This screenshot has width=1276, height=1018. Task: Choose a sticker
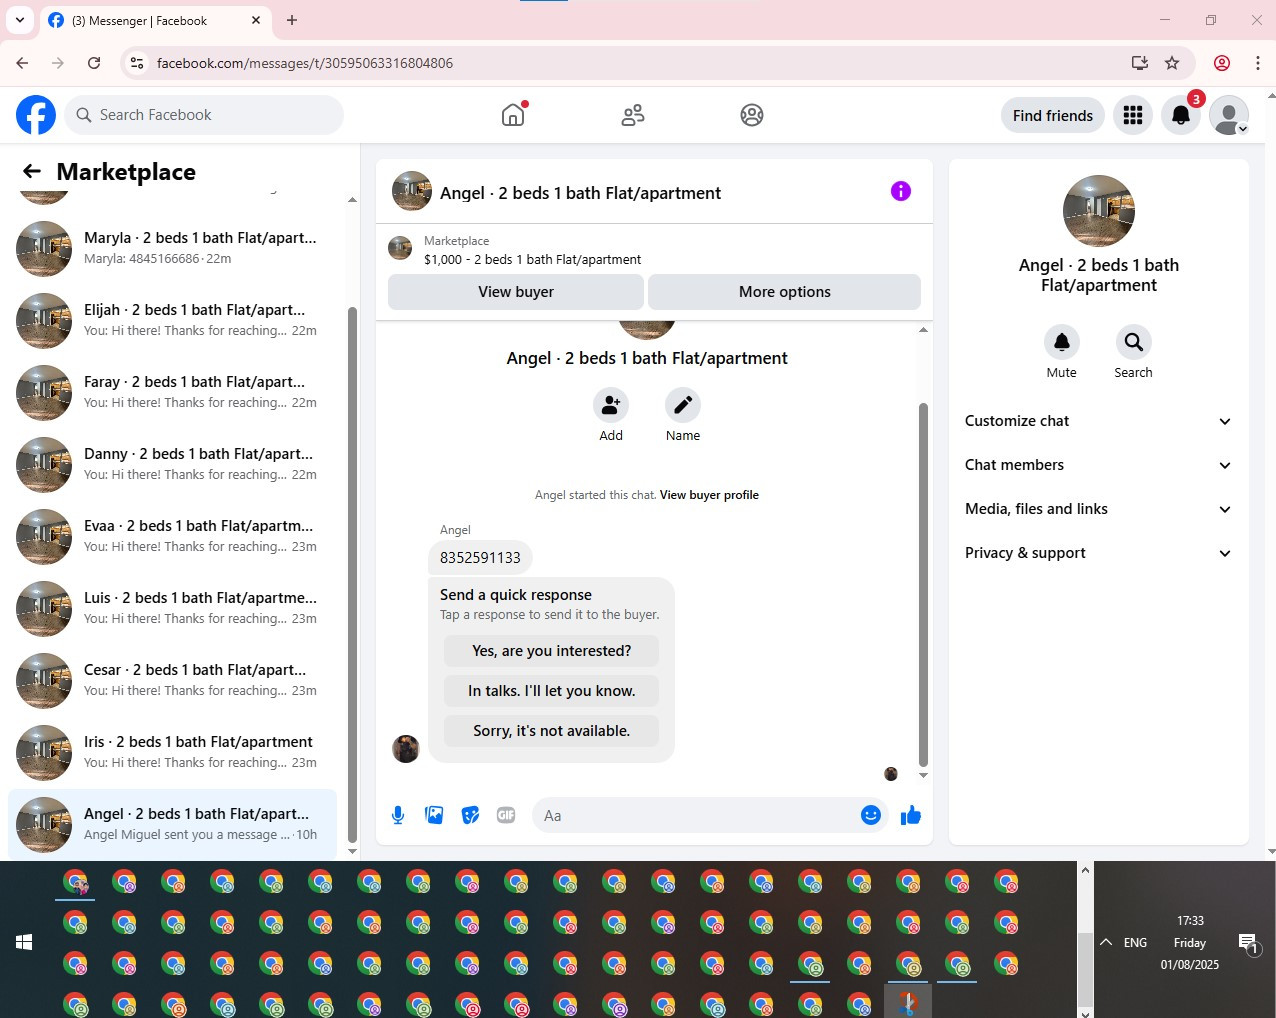470,815
